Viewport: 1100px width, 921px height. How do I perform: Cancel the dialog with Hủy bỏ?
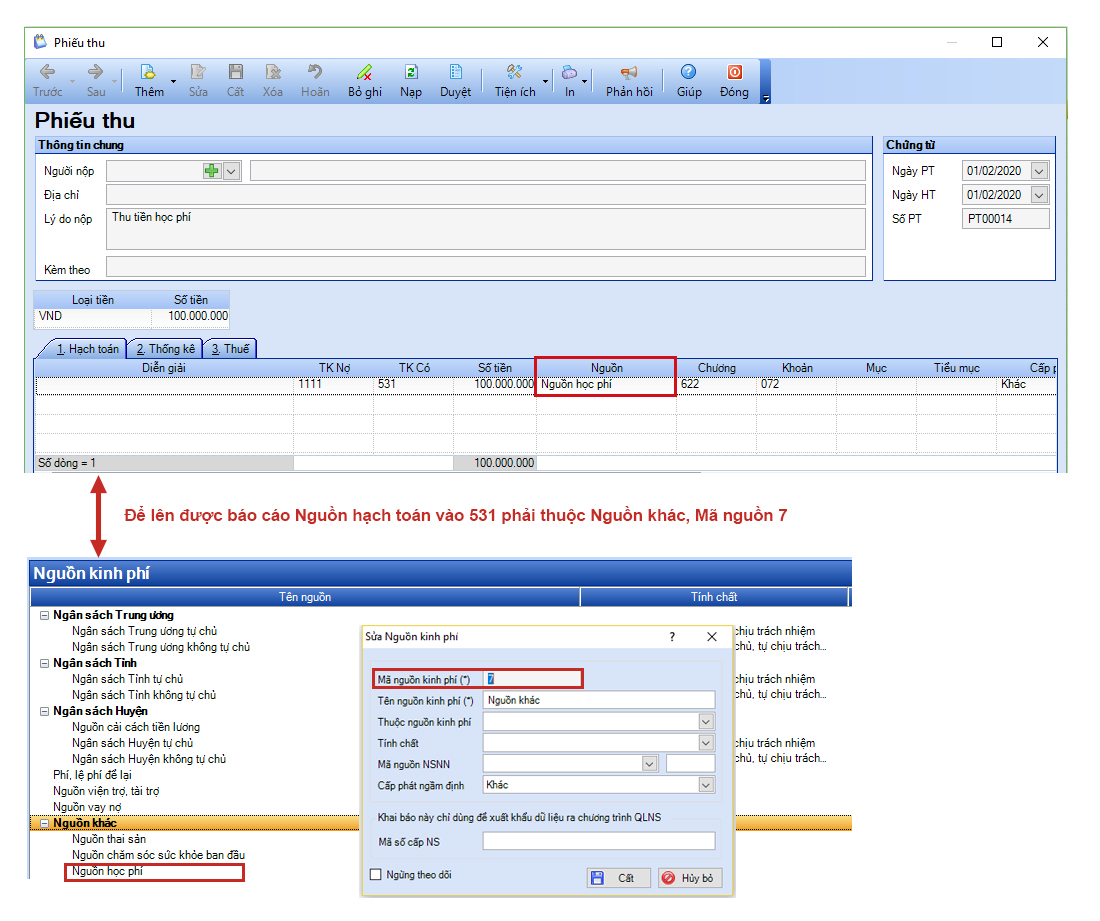click(690, 878)
